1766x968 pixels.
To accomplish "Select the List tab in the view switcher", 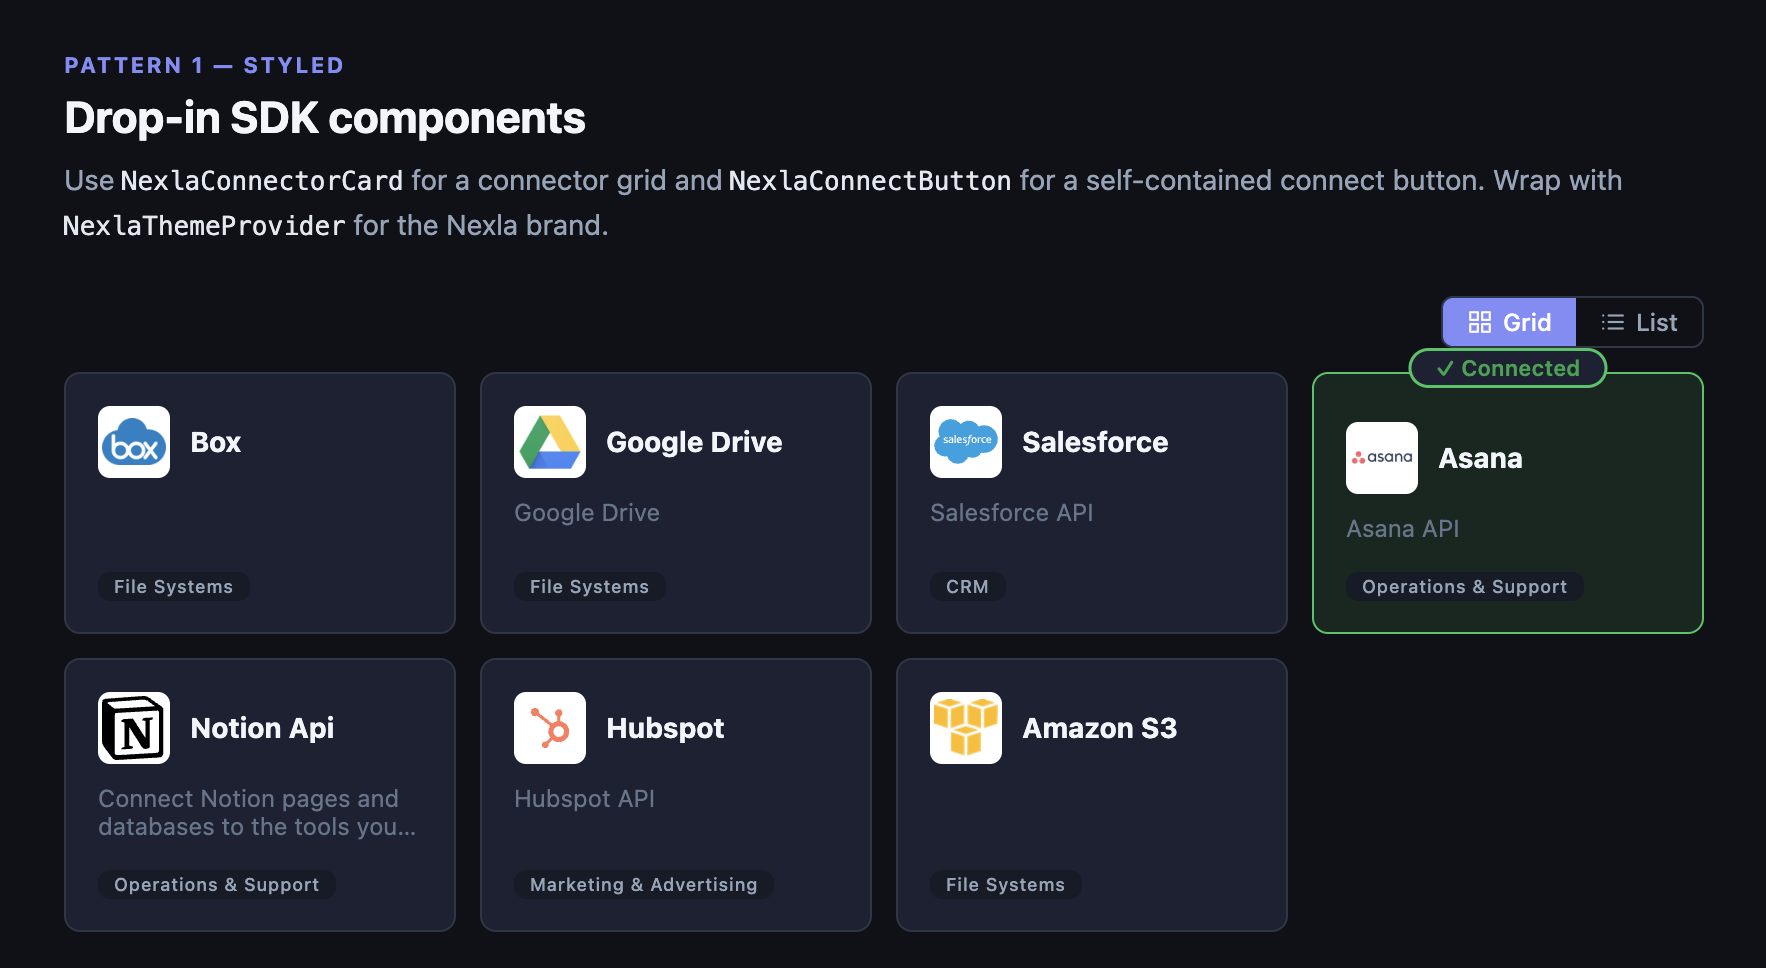I will (x=1640, y=322).
